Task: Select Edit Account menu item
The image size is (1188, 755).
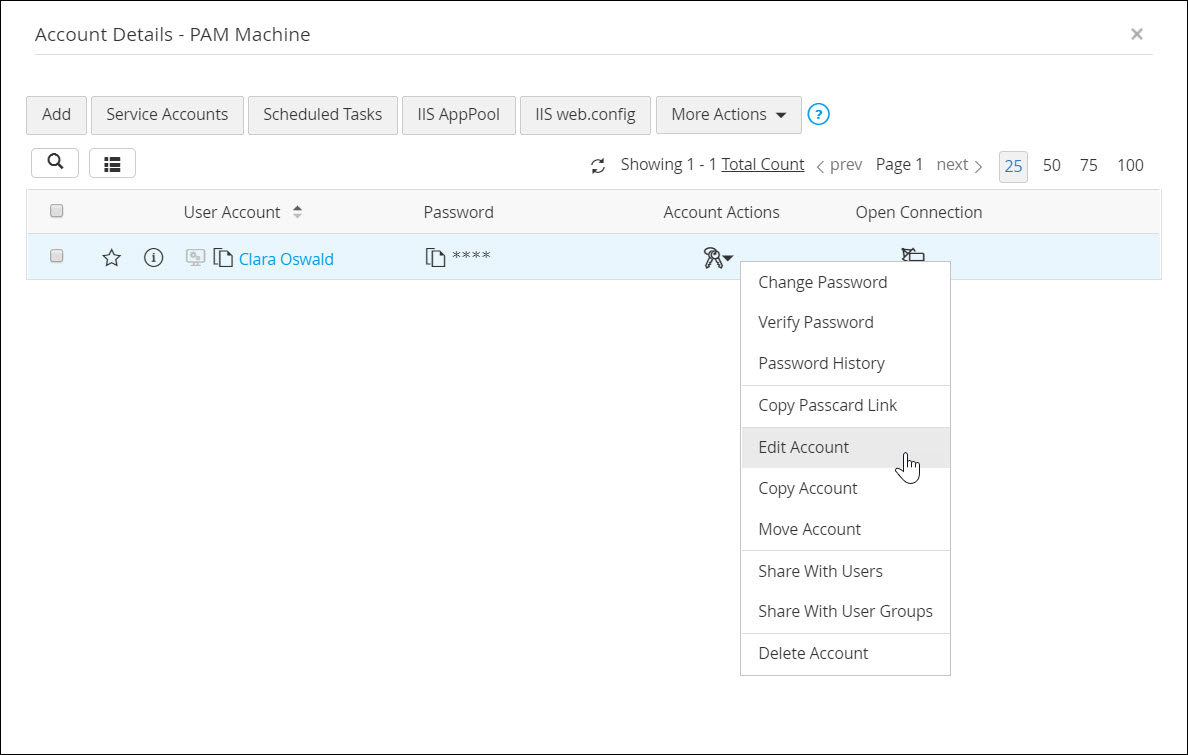Action: pos(845,447)
